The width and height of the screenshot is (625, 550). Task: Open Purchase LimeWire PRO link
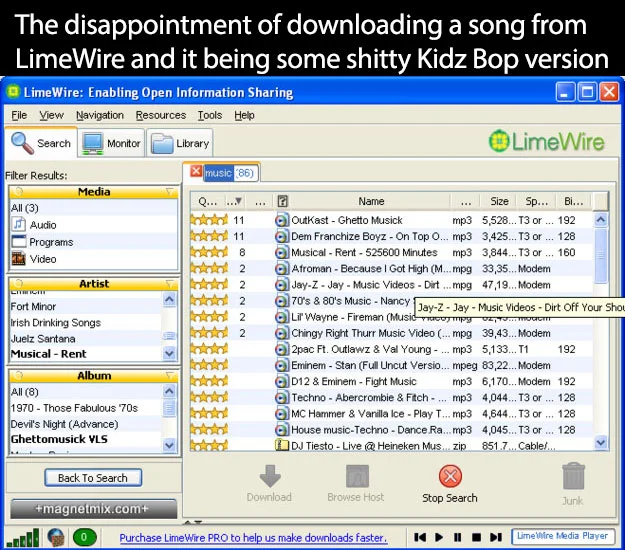coord(253,538)
